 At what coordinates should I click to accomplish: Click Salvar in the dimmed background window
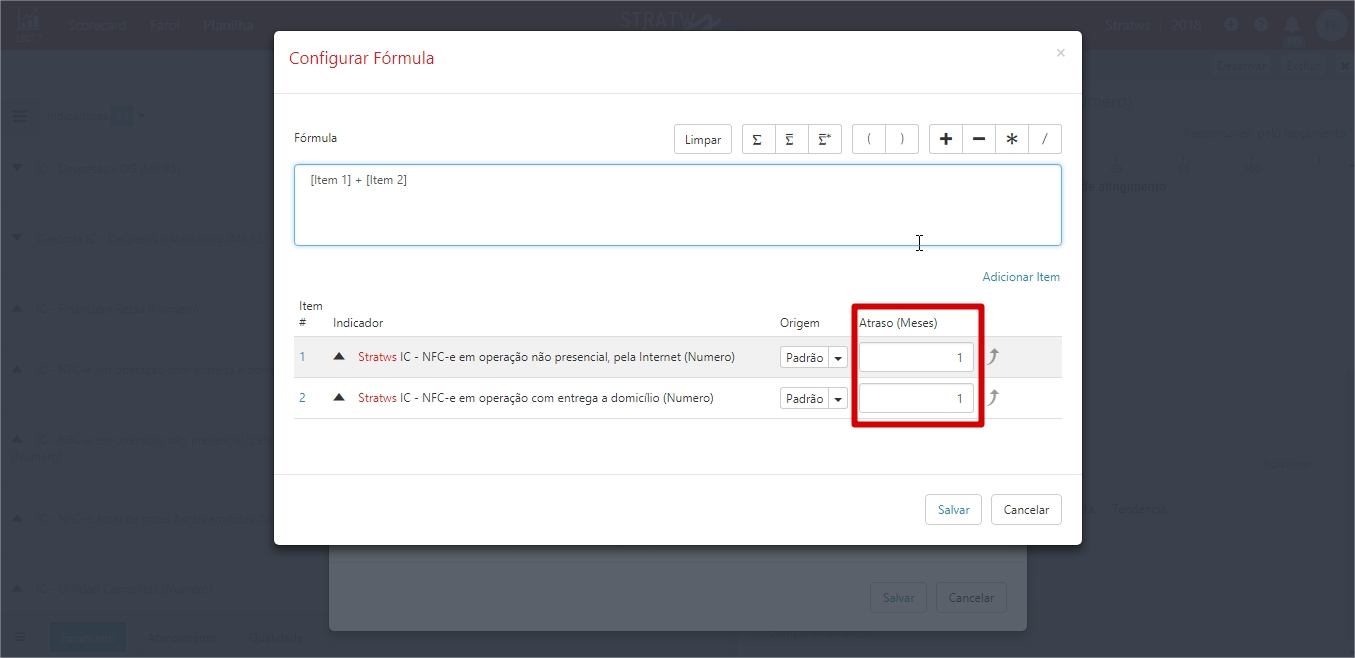point(899,598)
